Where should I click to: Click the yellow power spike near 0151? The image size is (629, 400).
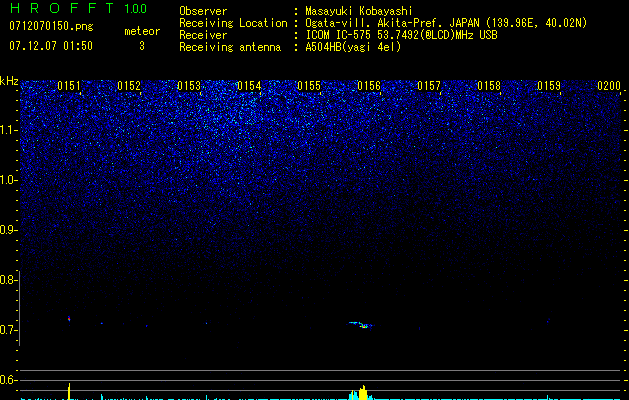69,391
